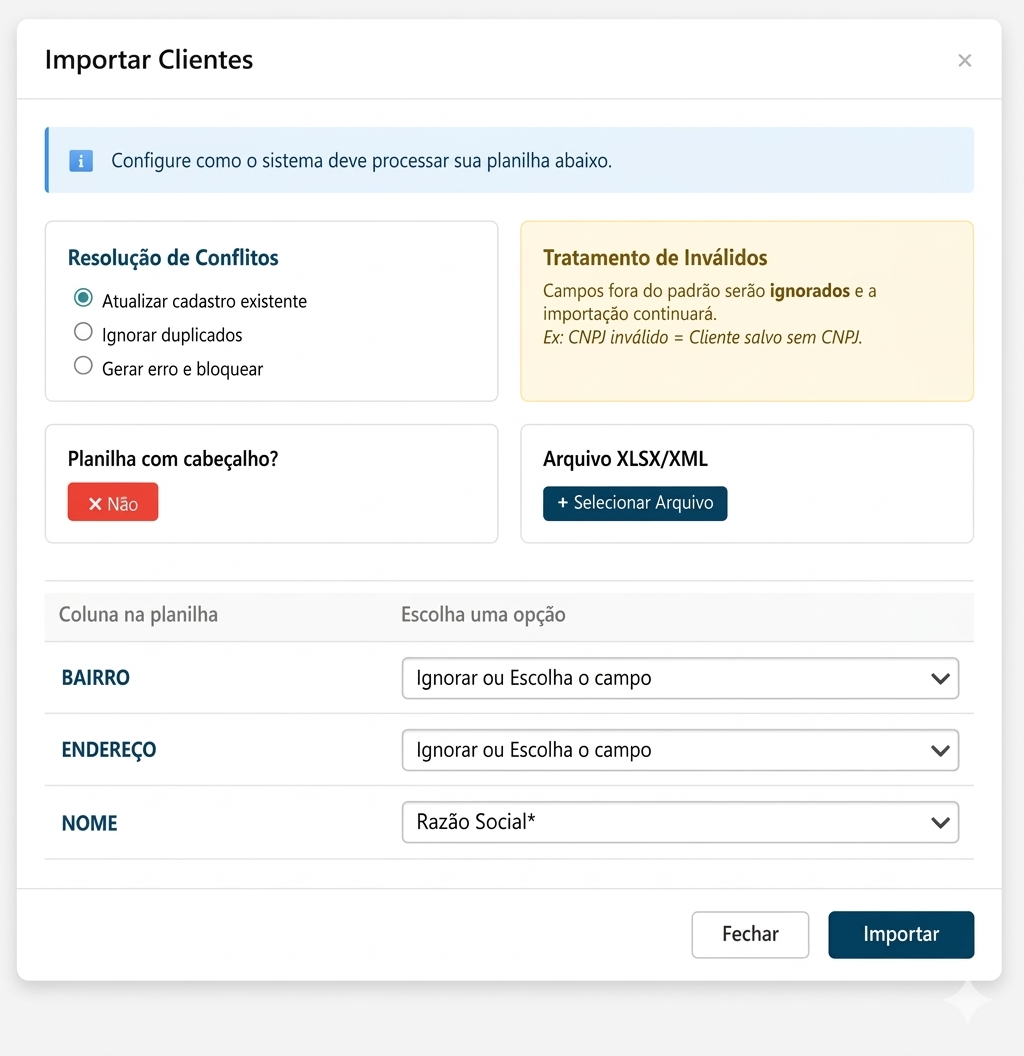Select 'Ignorar duplicados' radio option
Viewport: 1024px width, 1056px height.
click(84, 333)
